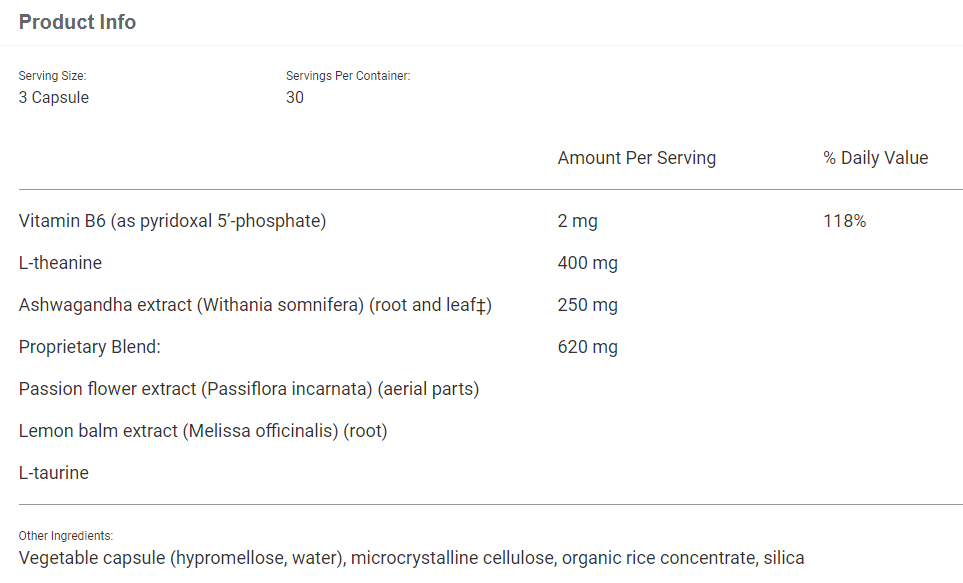
Task: Select the L-theanine ingredient name
Action: [60, 263]
